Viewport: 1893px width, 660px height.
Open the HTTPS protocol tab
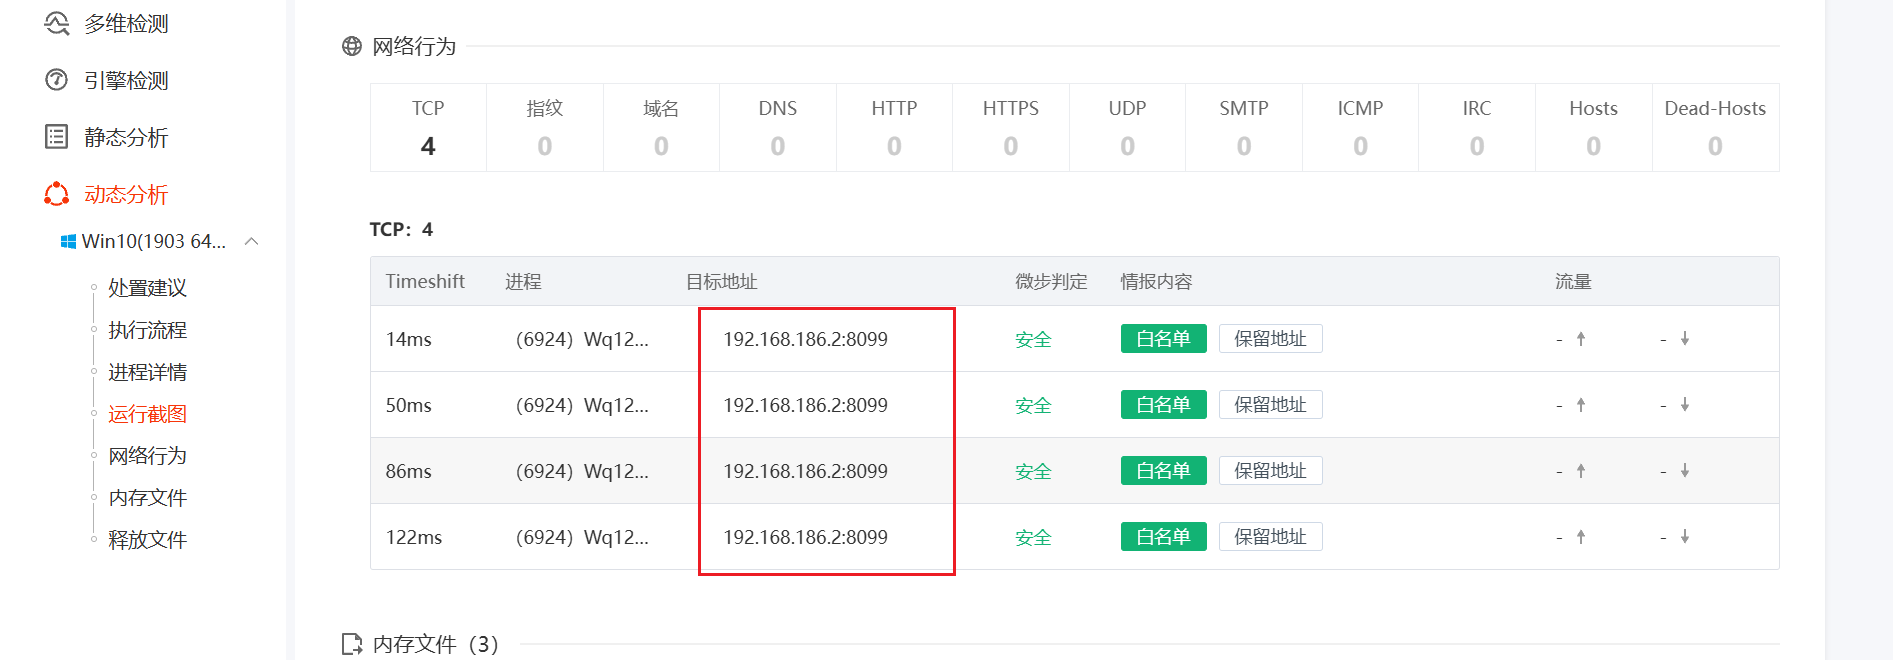1010,127
